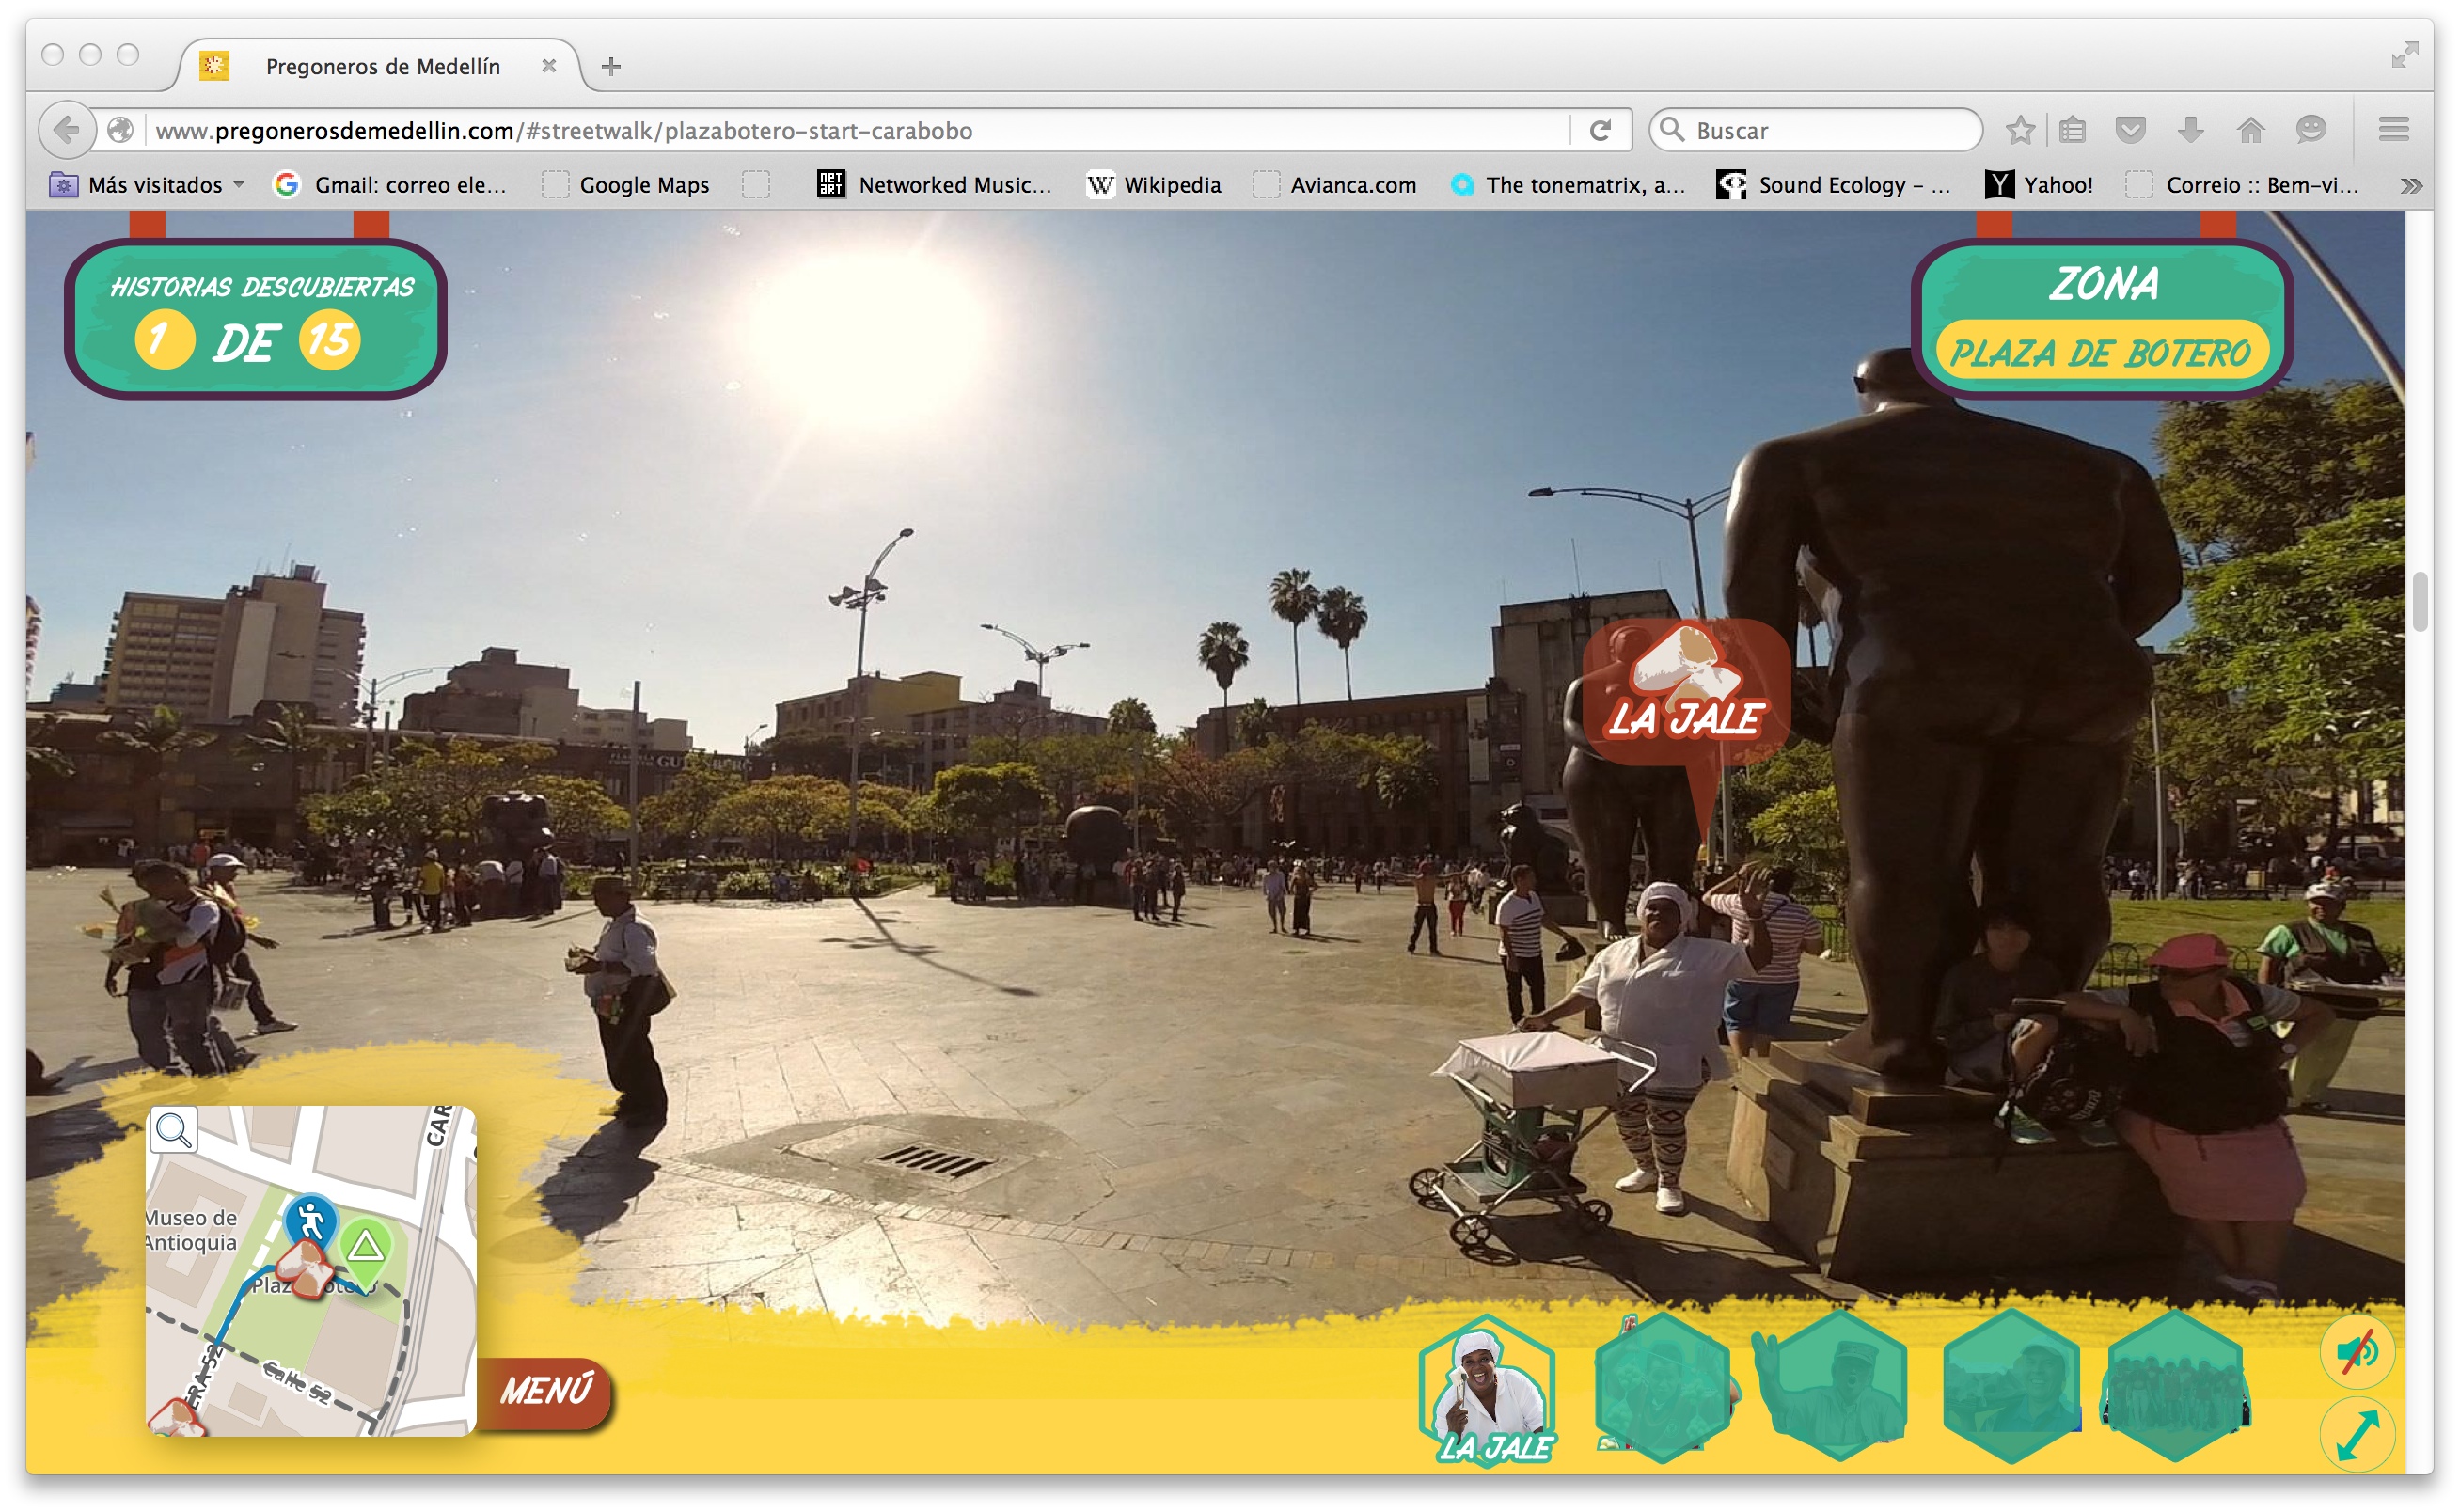Expand the Más visitados bookmarks dropdown
This screenshot has width=2460, height=1512.
coord(239,185)
